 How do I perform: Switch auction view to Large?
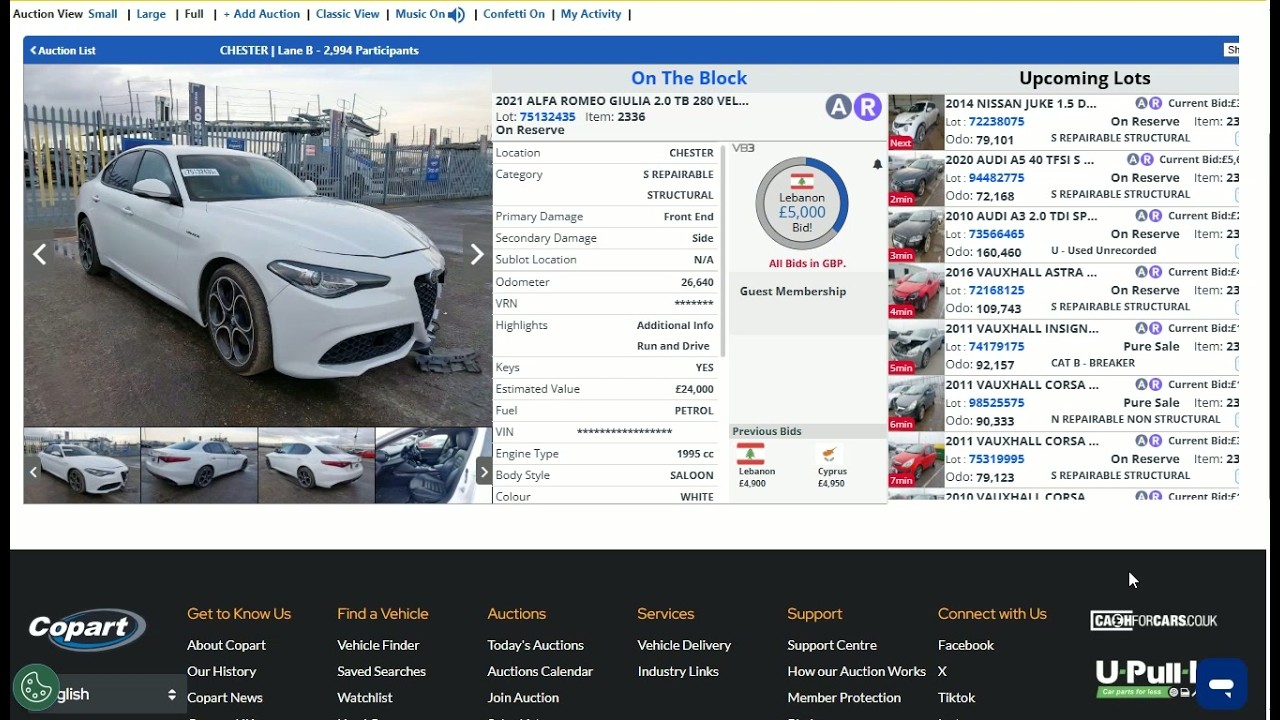[x=151, y=14]
